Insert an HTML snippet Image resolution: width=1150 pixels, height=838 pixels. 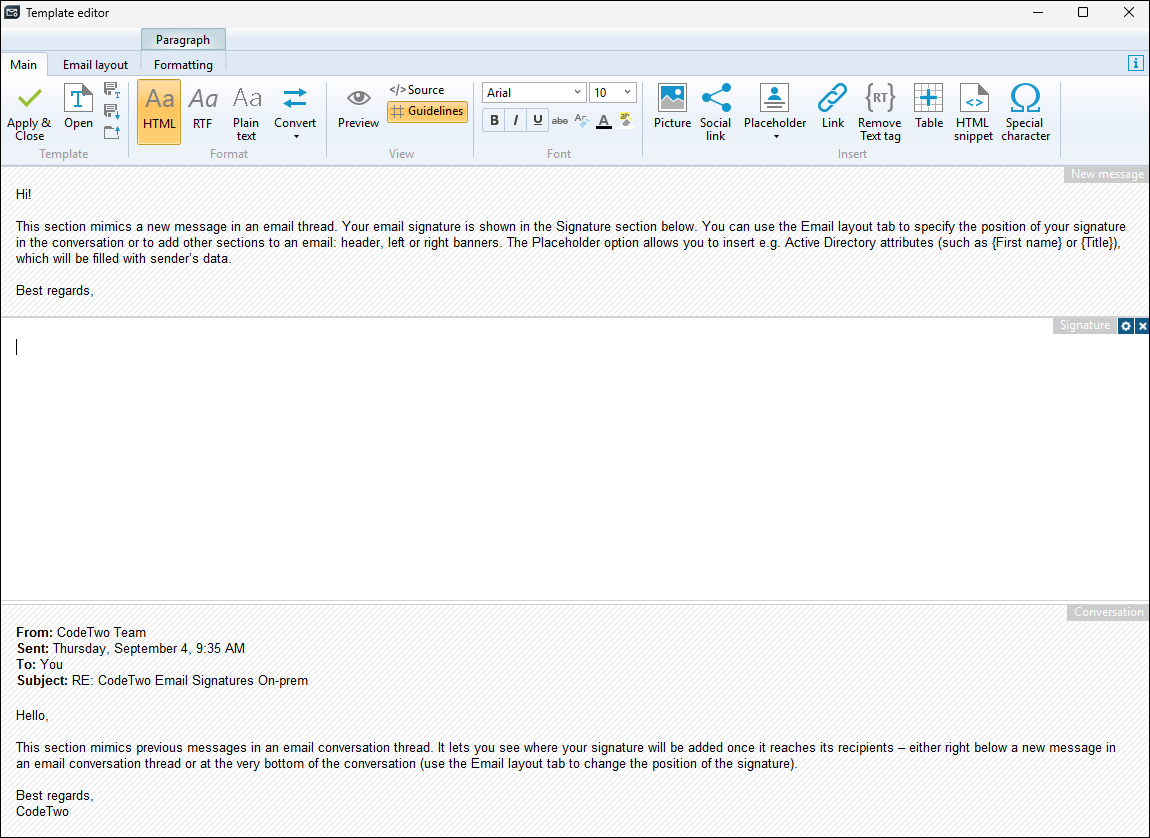pyautogui.click(x=973, y=110)
